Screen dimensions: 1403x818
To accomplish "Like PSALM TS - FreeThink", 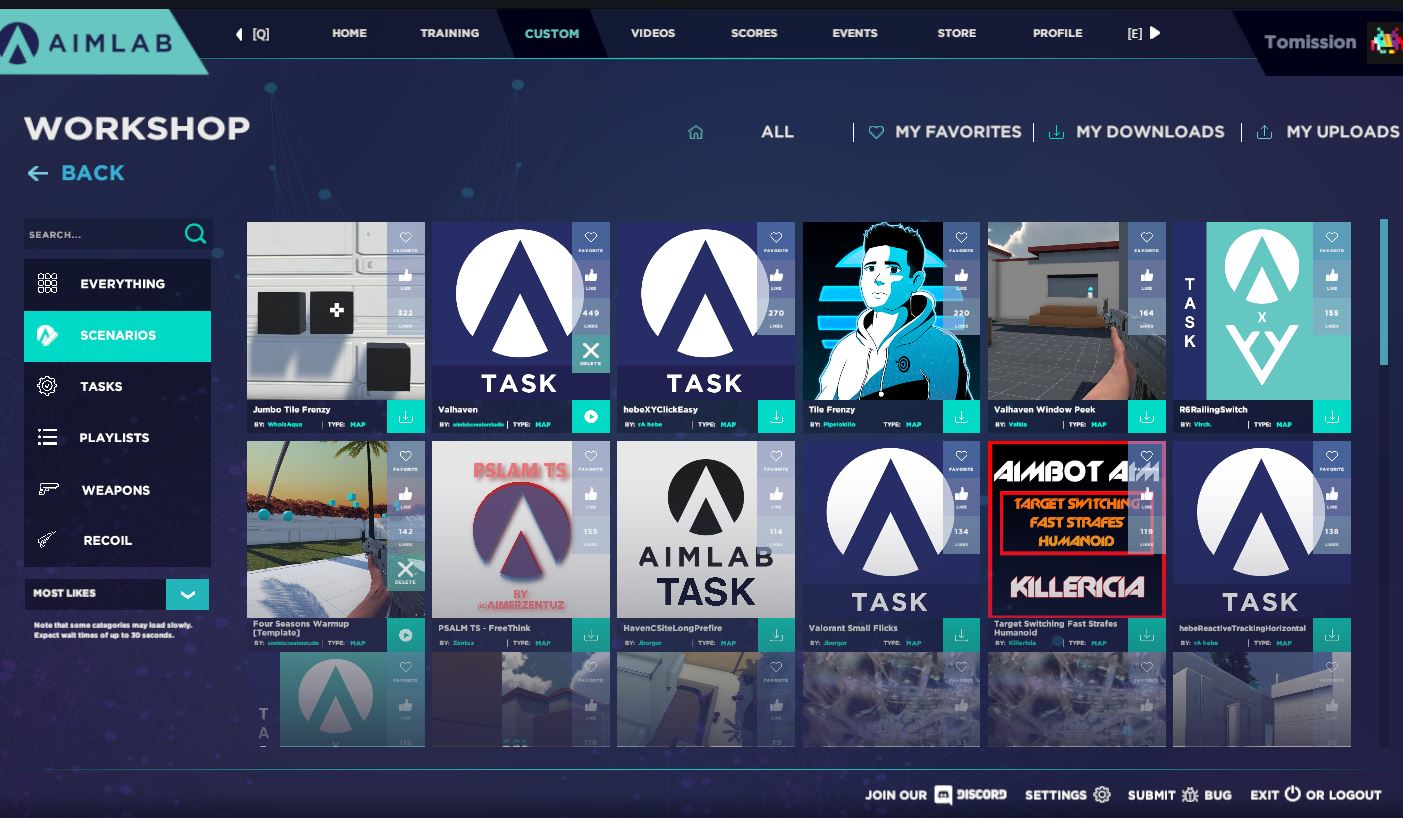I will (x=591, y=497).
